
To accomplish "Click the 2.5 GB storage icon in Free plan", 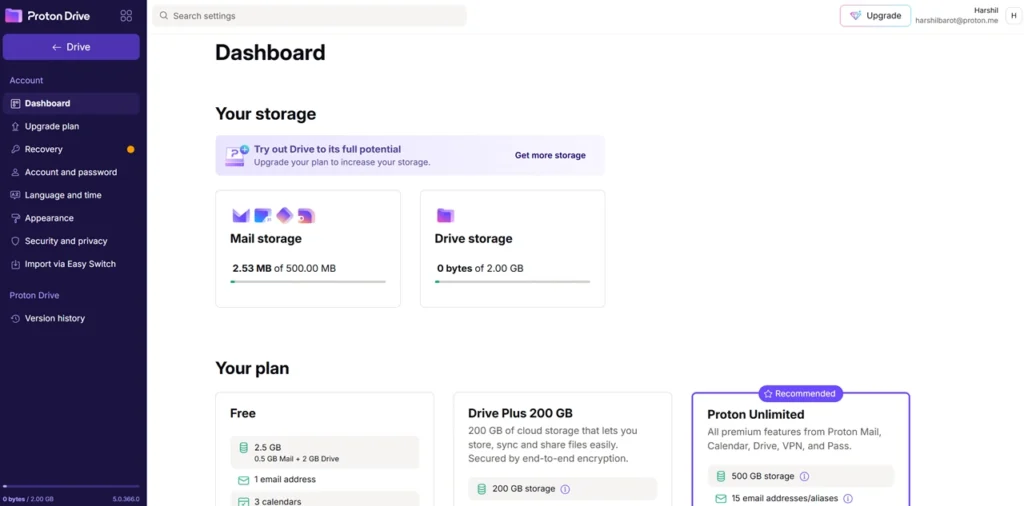I will point(244,448).
